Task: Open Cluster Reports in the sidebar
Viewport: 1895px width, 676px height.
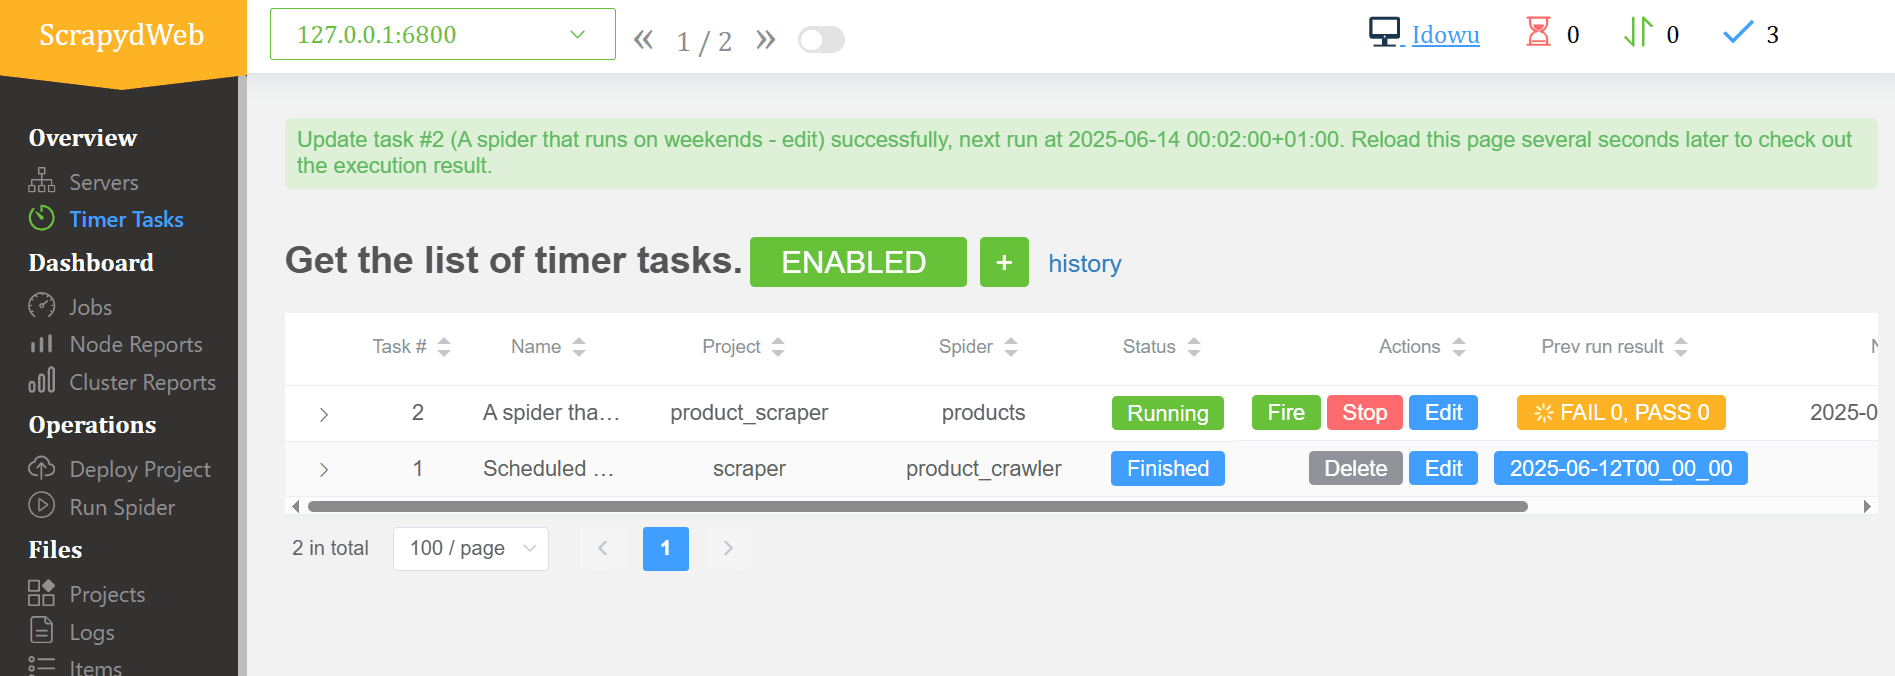Action: click(142, 382)
